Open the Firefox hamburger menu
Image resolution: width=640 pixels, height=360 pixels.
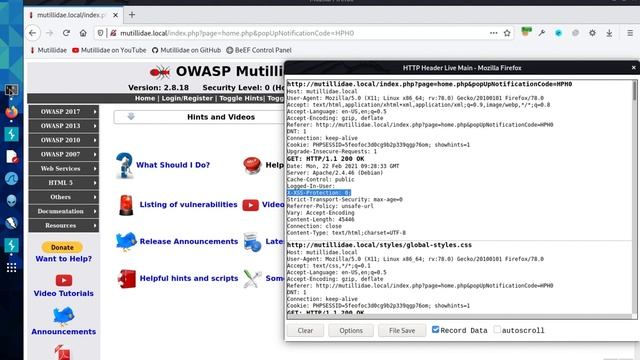coord(630,33)
